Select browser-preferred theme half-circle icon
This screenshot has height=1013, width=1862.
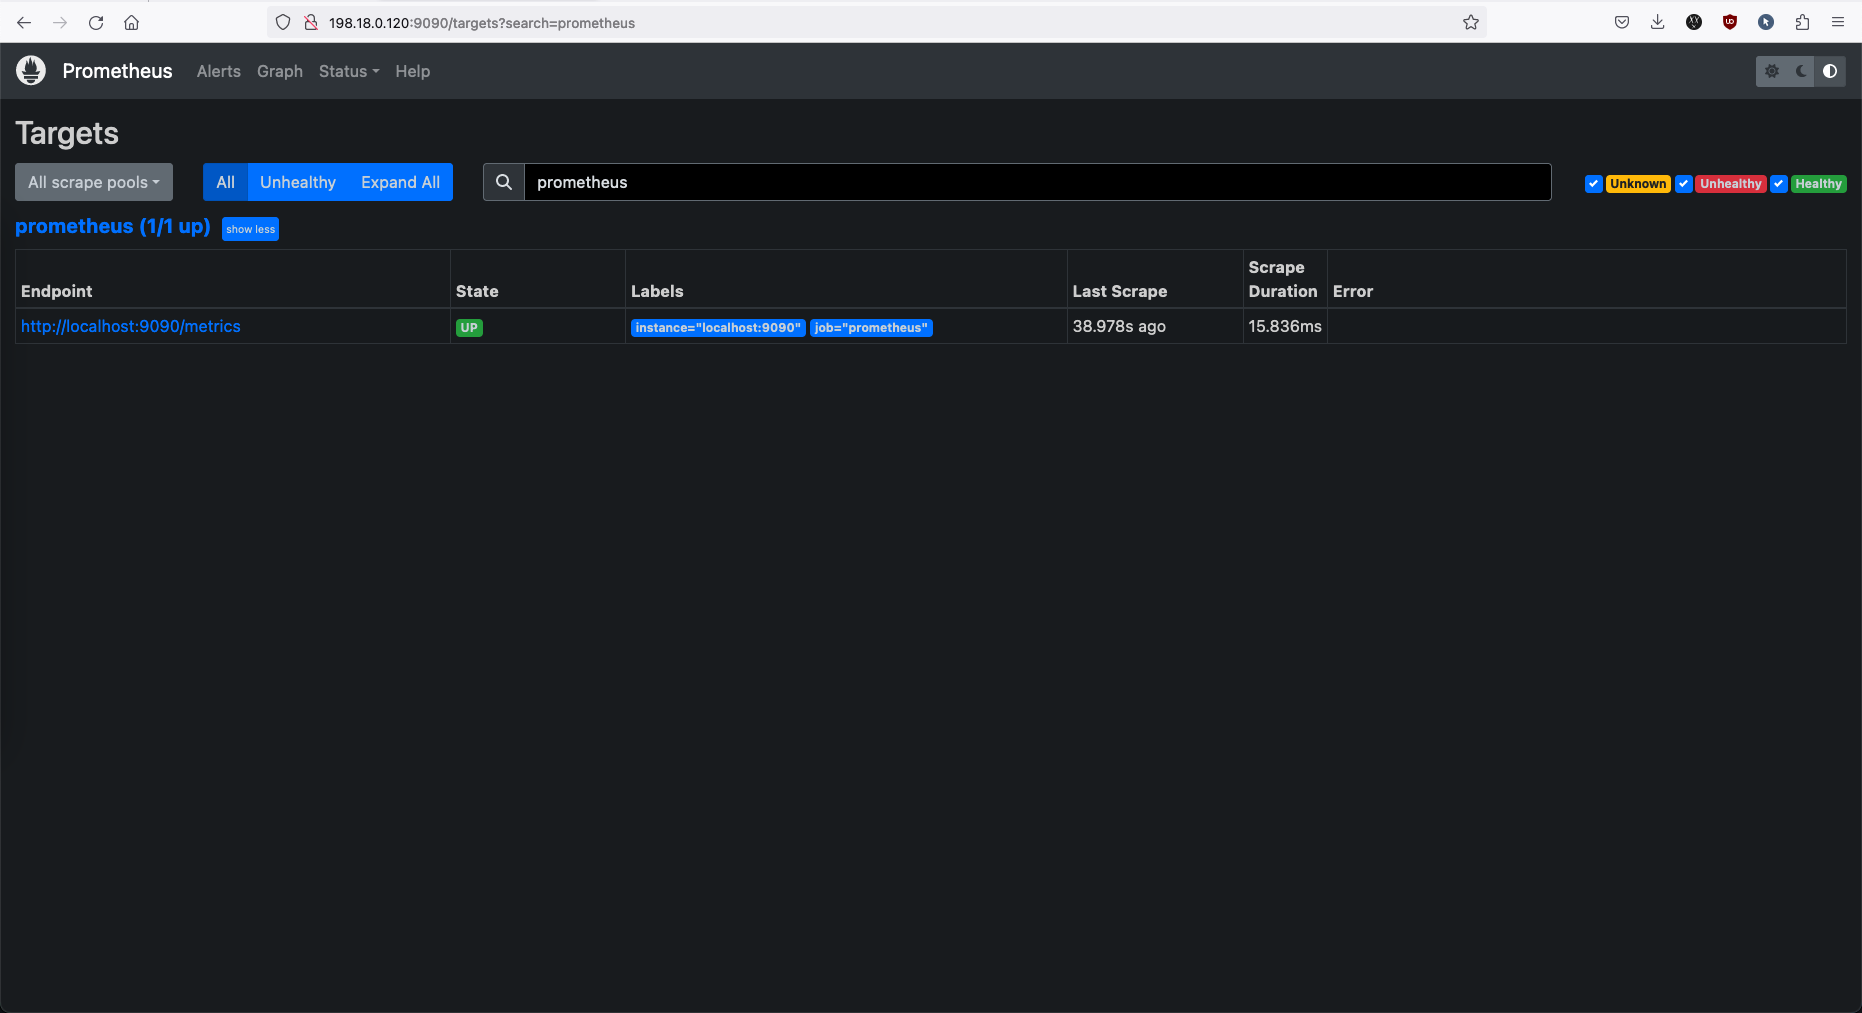(1830, 71)
